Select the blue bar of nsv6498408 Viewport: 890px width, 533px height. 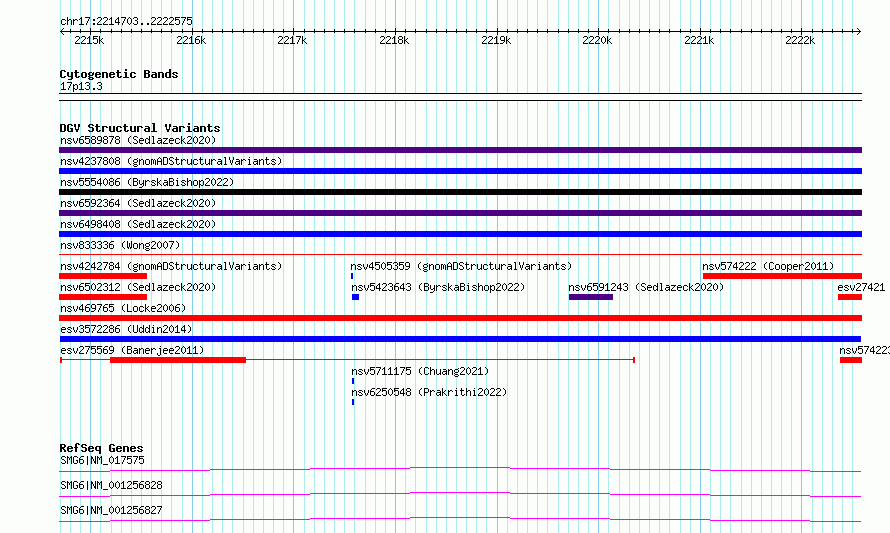click(460, 234)
